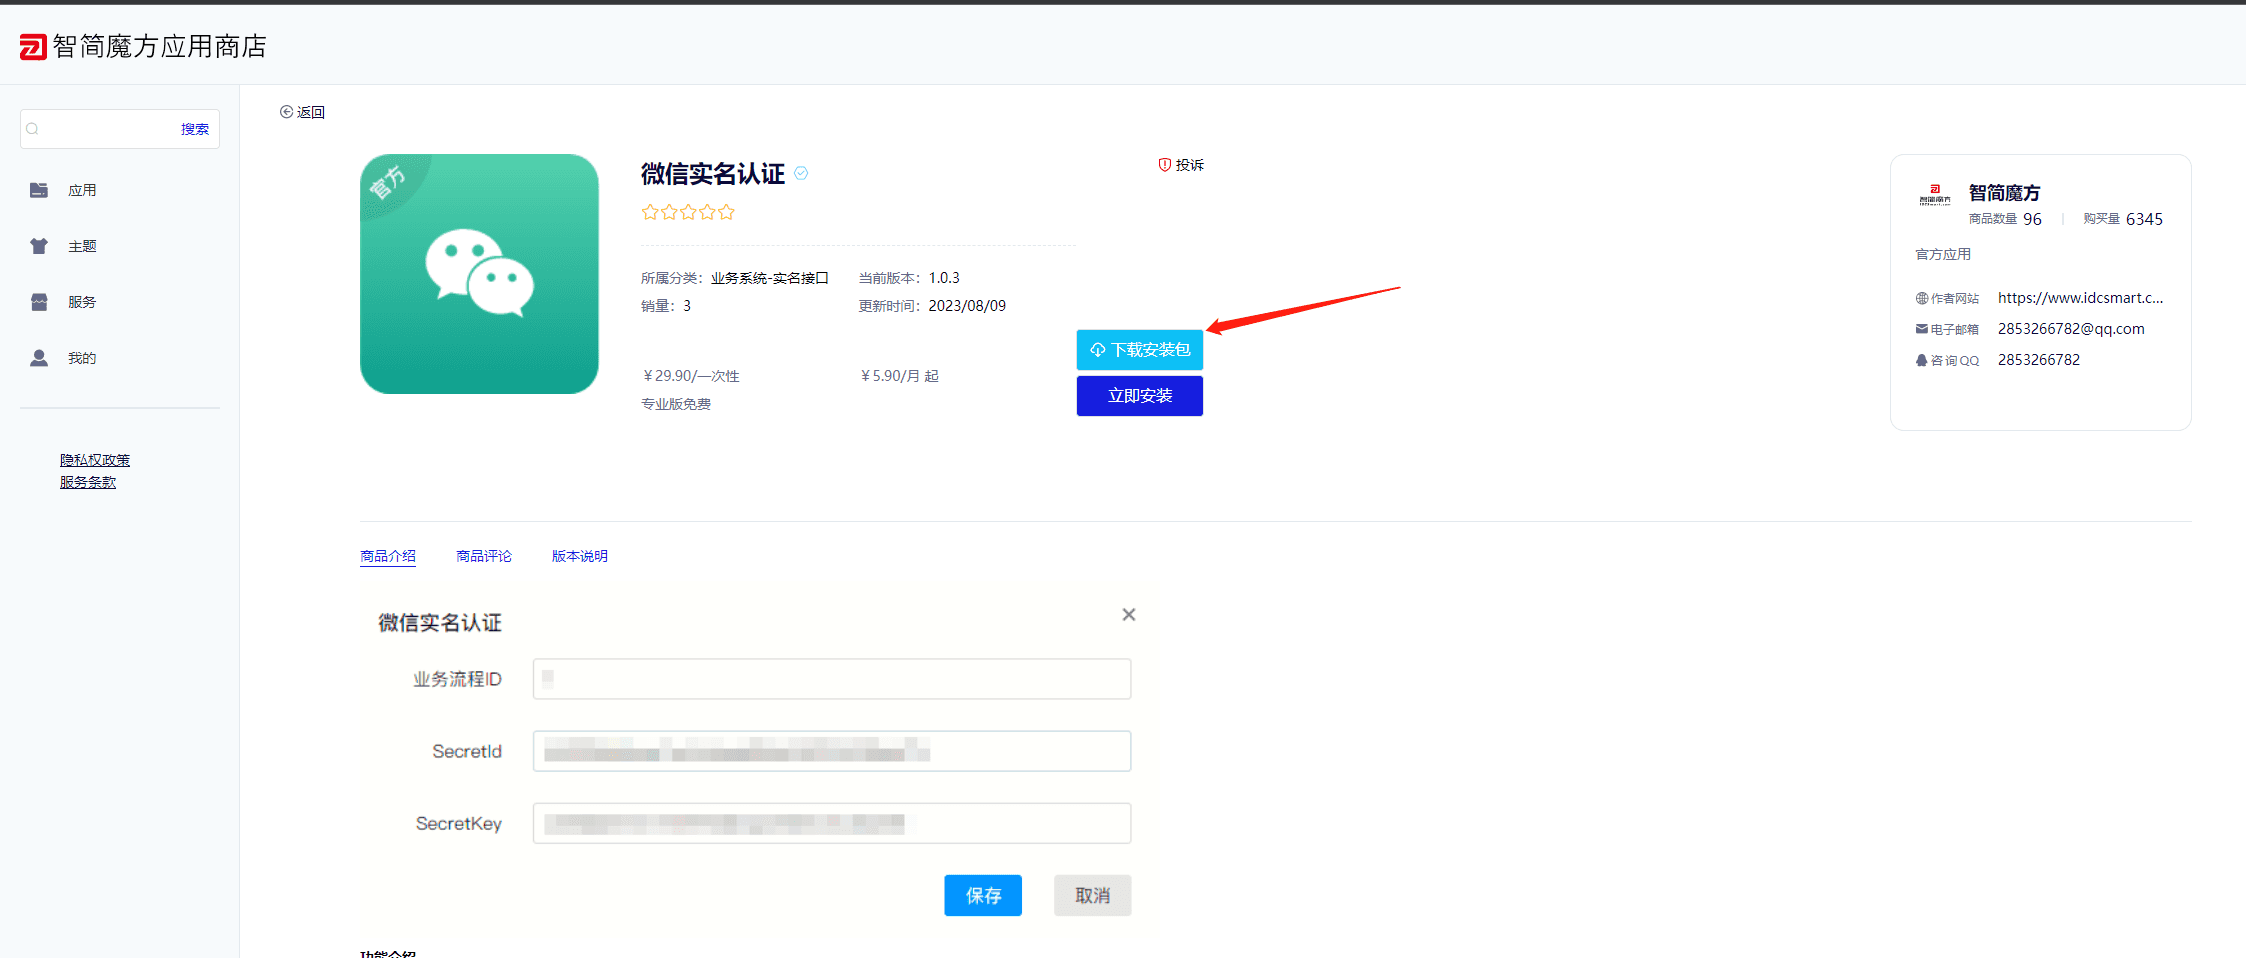Click the five-star rating row
The width and height of the screenshot is (2246, 958).
click(688, 212)
